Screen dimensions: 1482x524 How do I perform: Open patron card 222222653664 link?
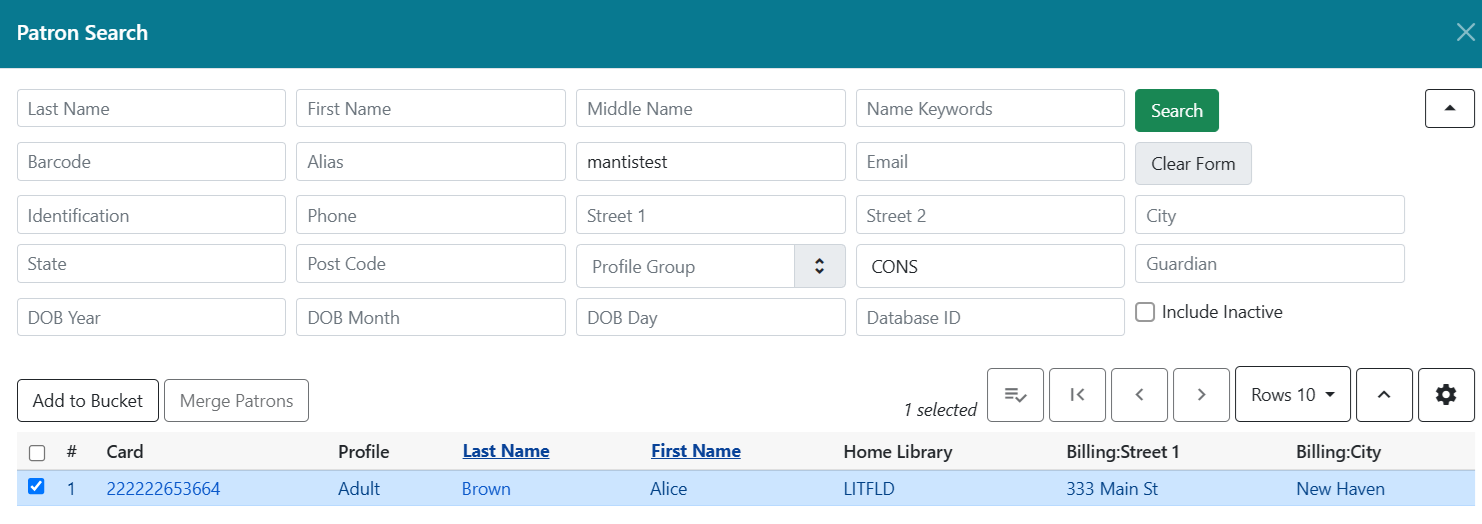[x=163, y=489]
